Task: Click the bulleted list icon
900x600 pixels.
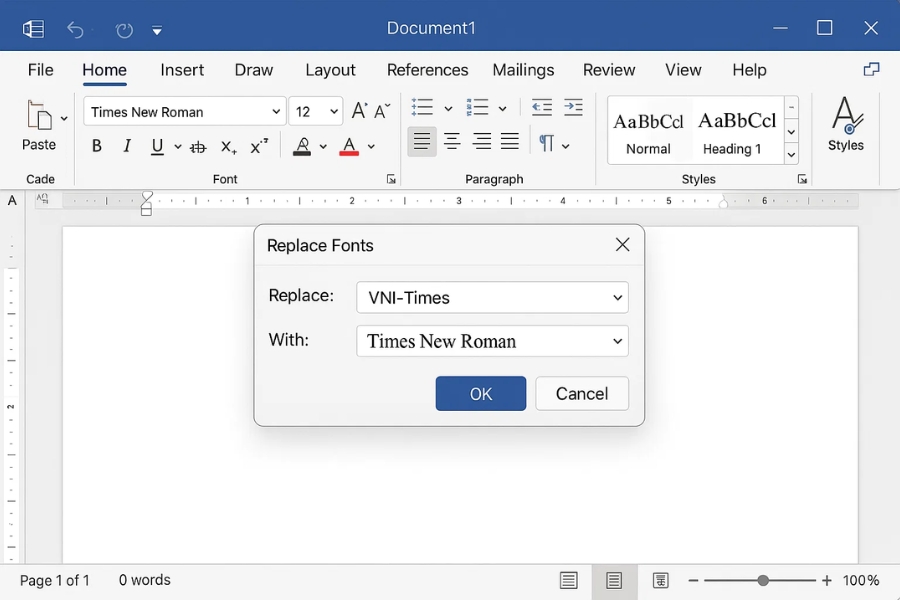Action: (x=421, y=107)
